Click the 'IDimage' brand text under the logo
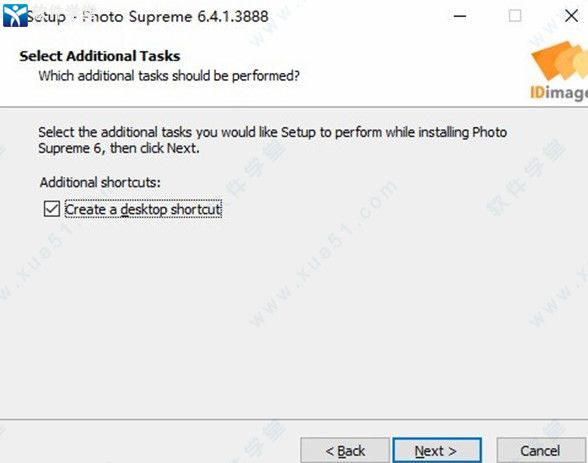 point(559,92)
